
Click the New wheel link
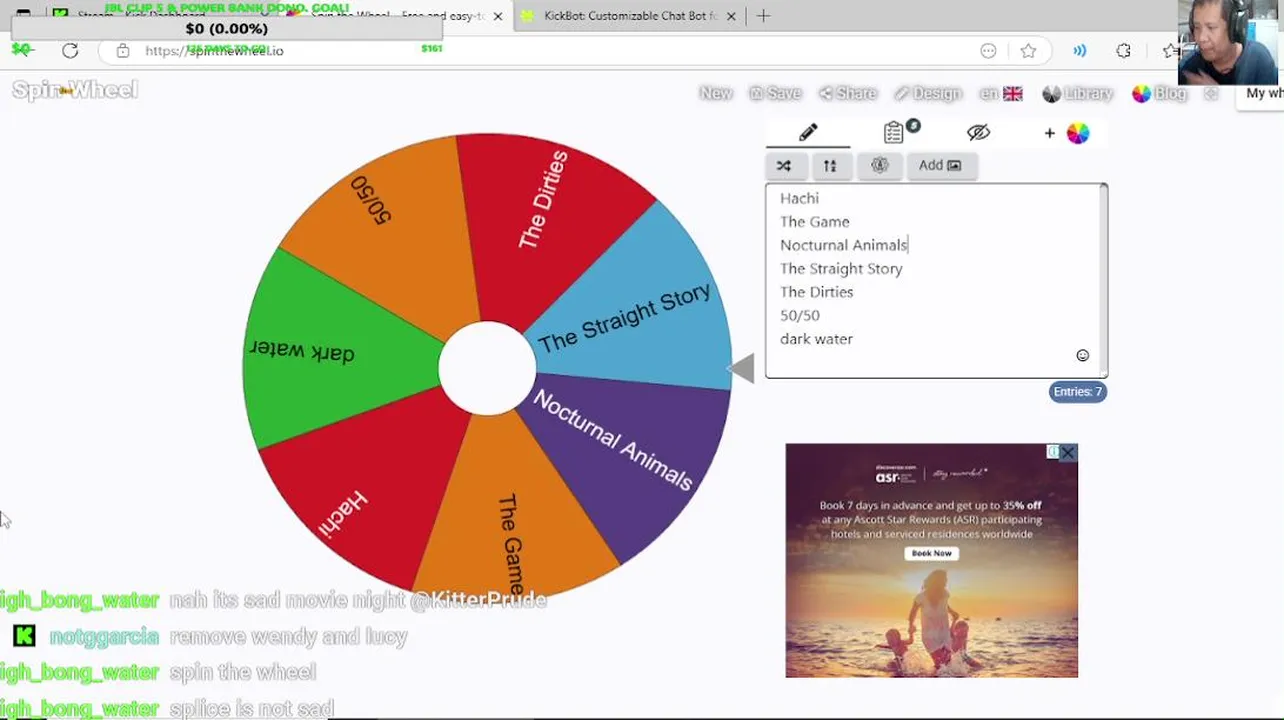pyautogui.click(x=716, y=93)
